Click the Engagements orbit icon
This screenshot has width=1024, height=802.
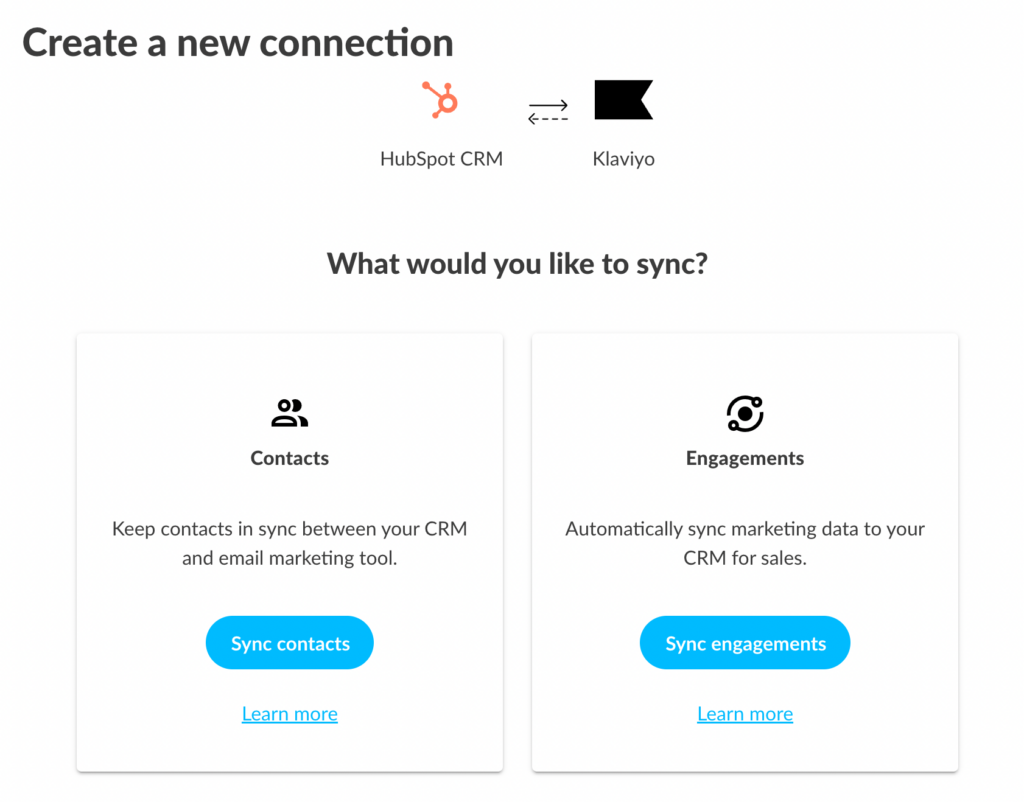tap(745, 413)
